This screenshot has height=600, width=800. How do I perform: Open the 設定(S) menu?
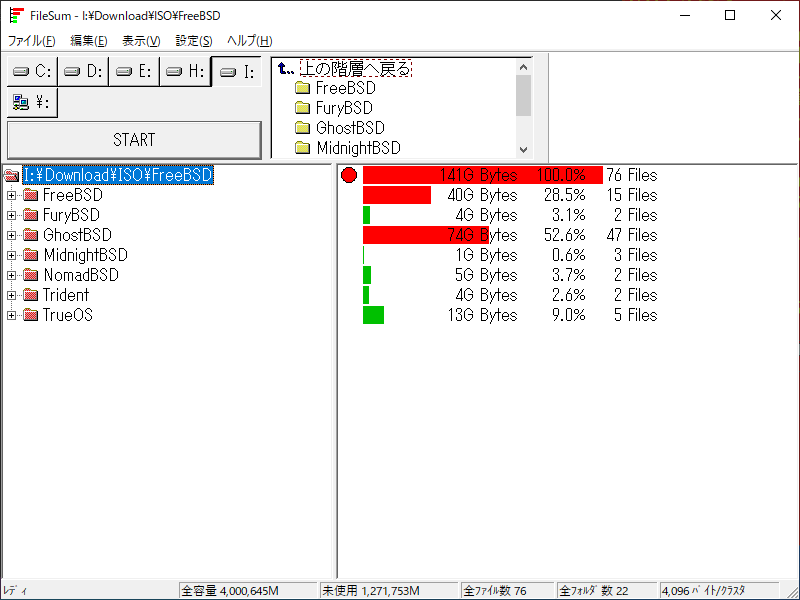point(194,41)
